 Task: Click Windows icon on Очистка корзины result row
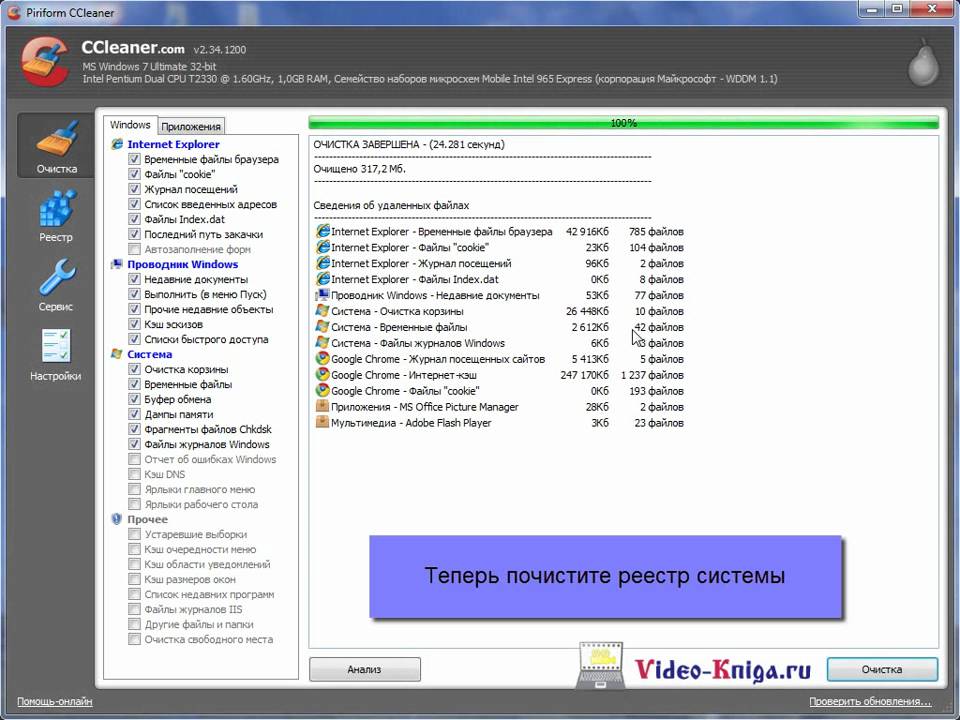coord(322,311)
